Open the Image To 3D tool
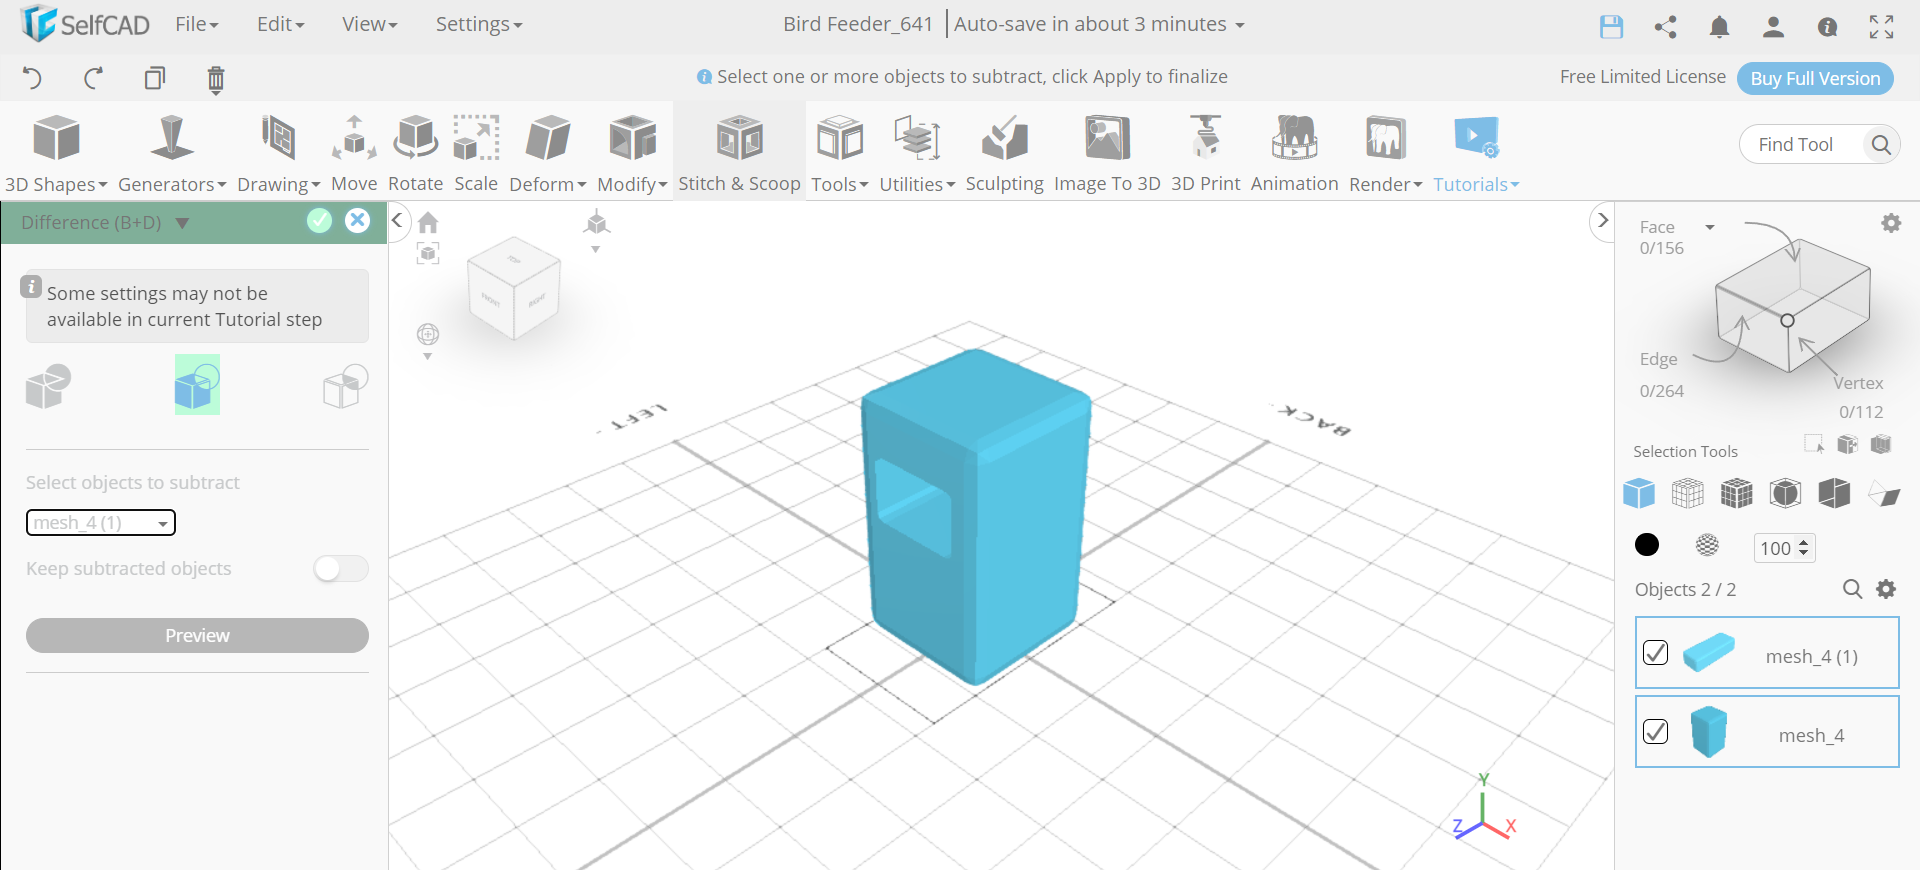The width and height of the screenshot is (1920, 870). pyautogui.click(x=1107, y=152)
